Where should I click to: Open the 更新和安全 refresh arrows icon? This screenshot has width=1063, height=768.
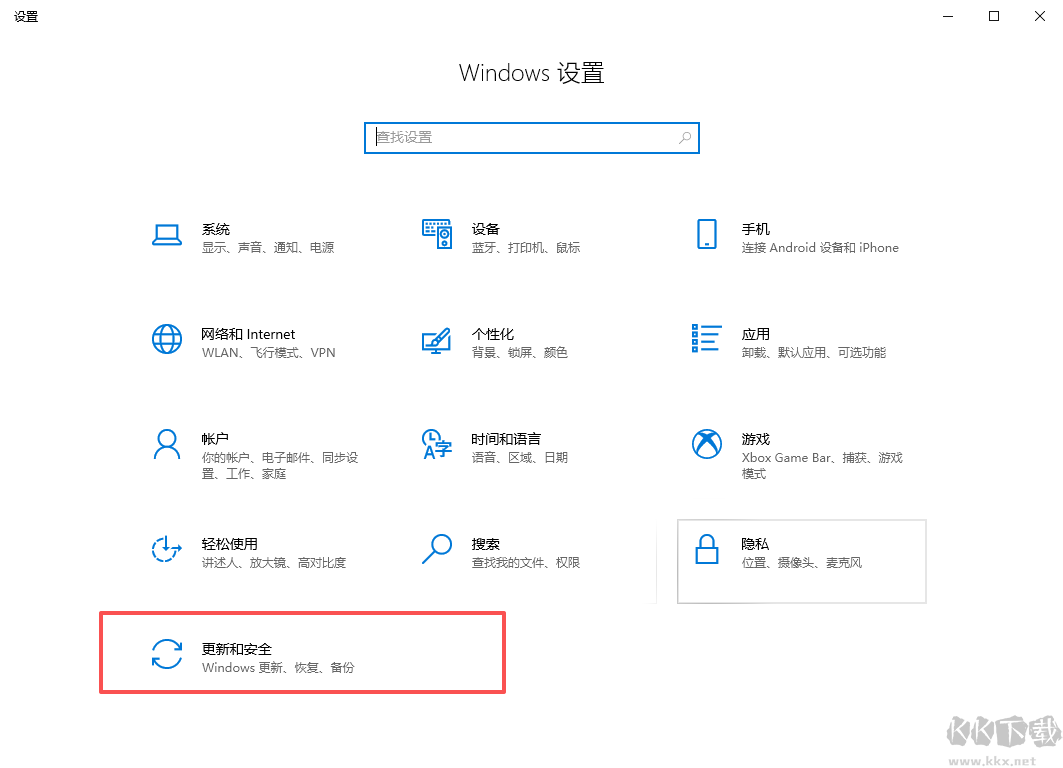tap(167, 654)
